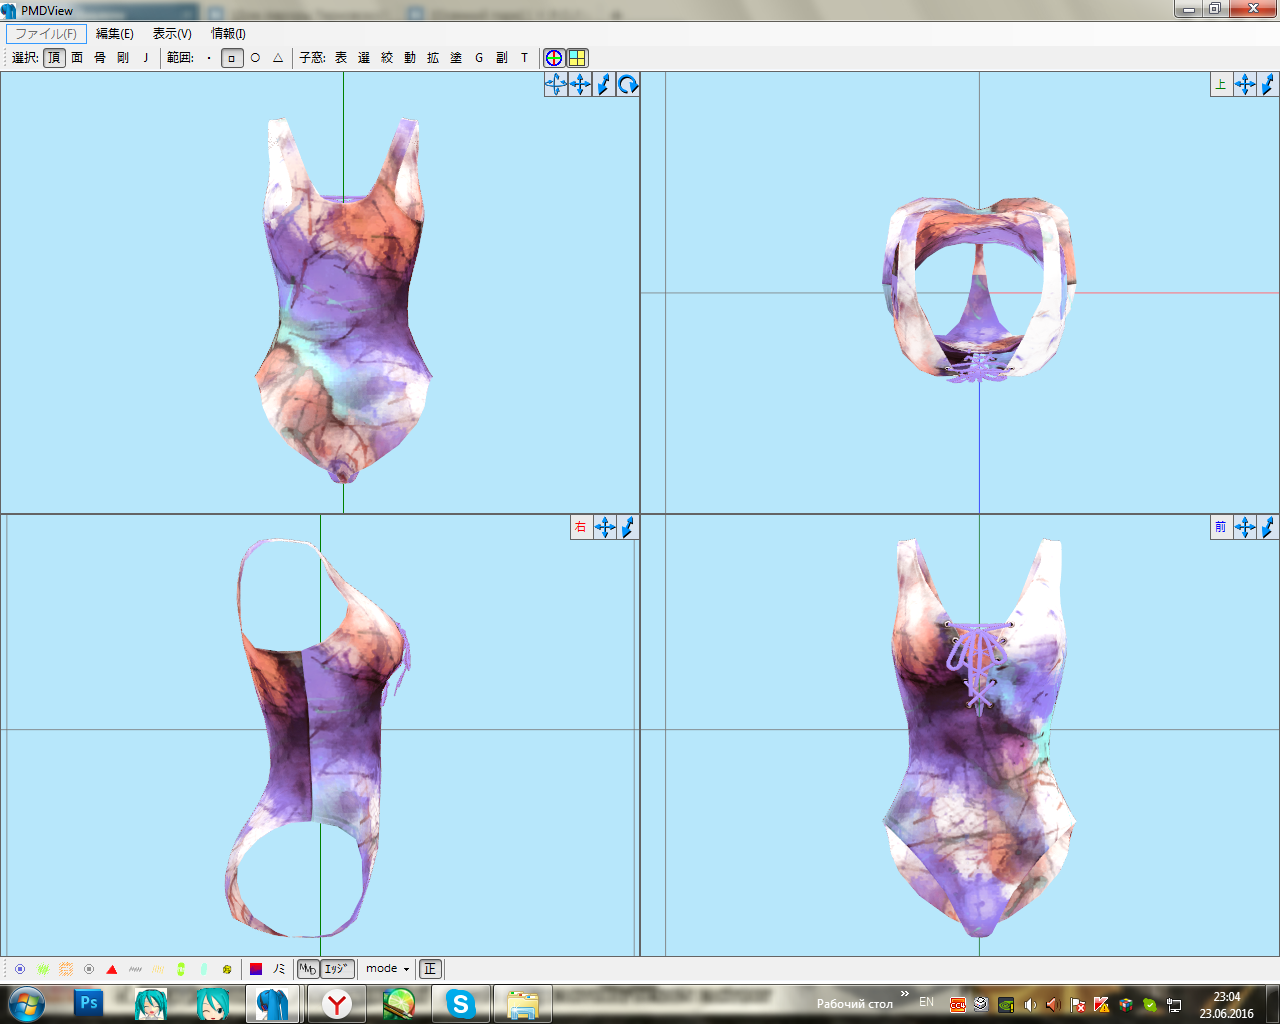Click pan icon in right viewport

point(605,527)
